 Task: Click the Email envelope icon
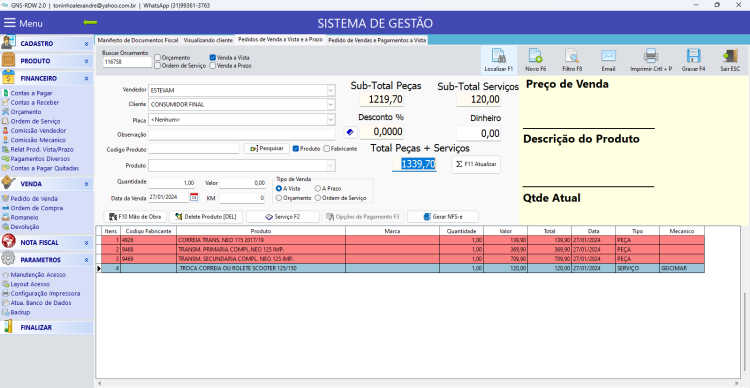608,56
